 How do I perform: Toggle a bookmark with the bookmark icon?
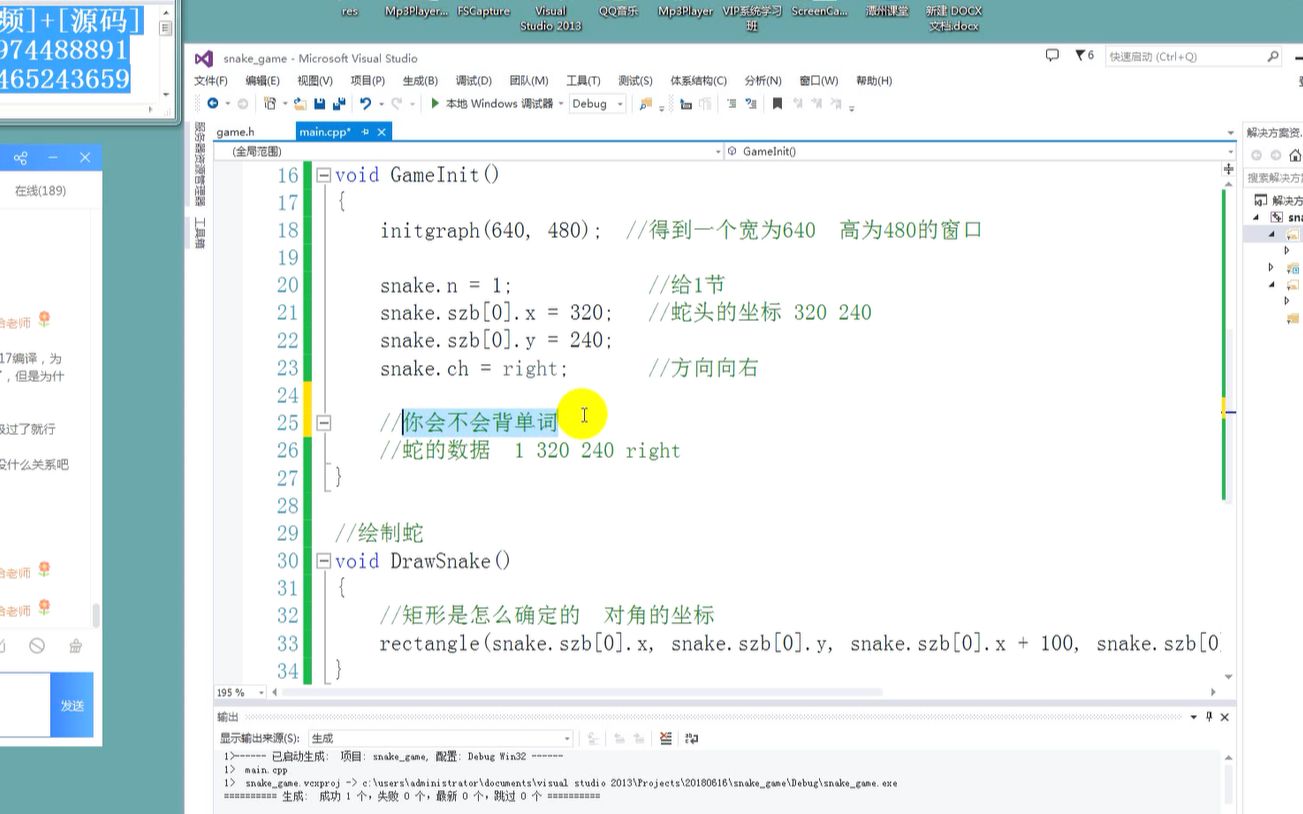point(777,103)
